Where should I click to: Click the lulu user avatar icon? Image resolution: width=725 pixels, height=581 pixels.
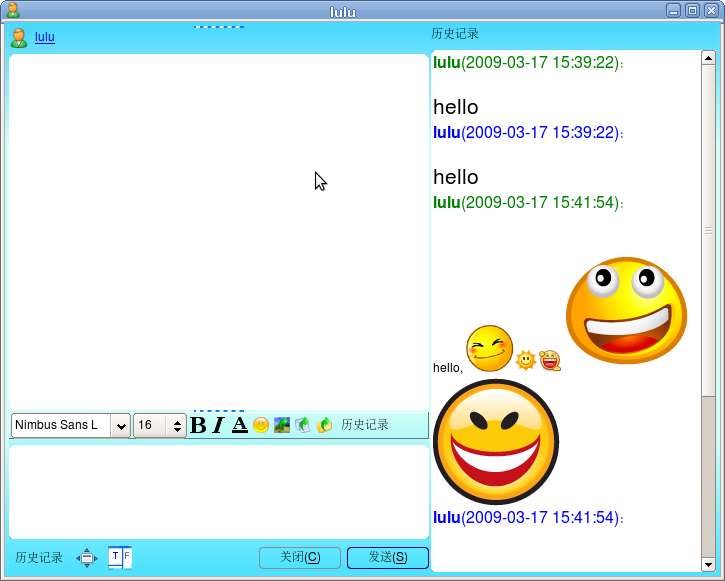tap(19, 38)
